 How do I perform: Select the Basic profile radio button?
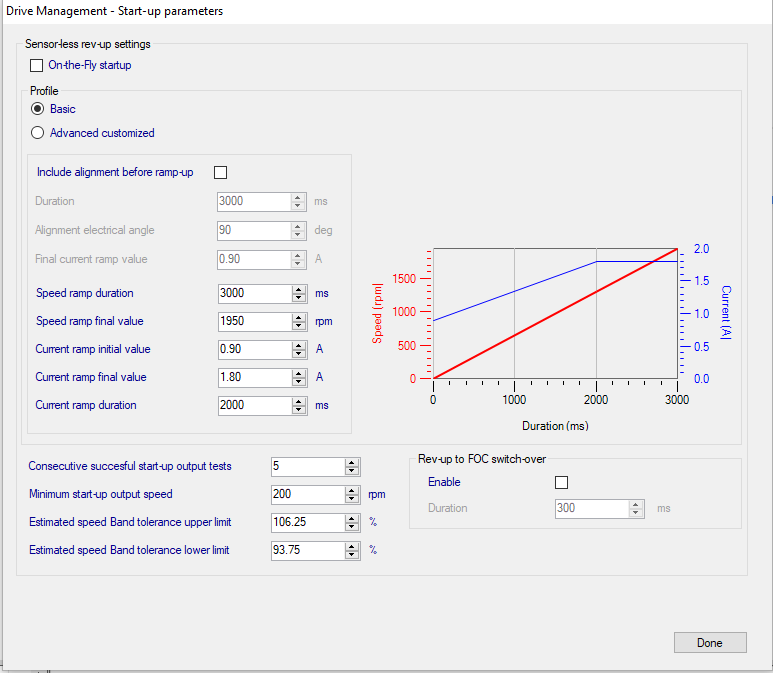37,108
